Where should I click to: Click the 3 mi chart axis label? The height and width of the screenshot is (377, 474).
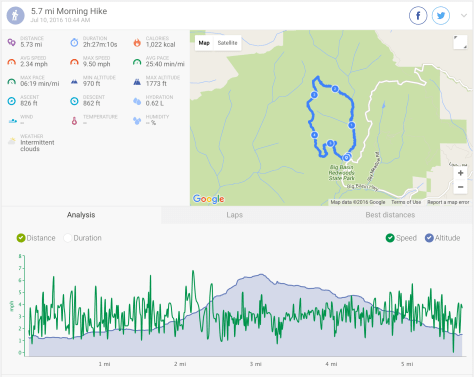pyautogui.click(x=256, y=364)
